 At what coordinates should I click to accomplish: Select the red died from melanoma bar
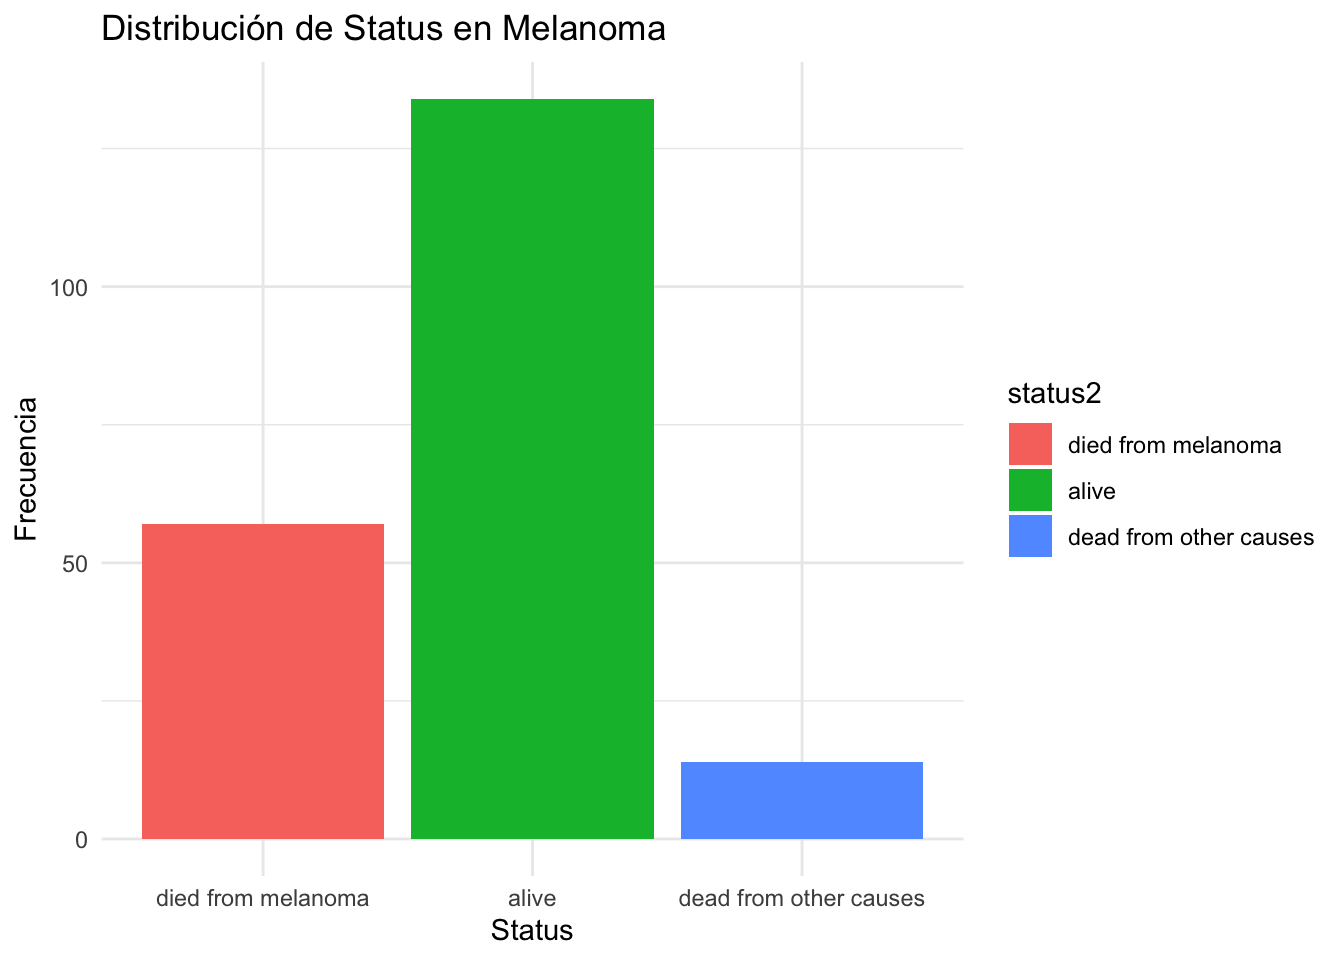pos(263,681)
